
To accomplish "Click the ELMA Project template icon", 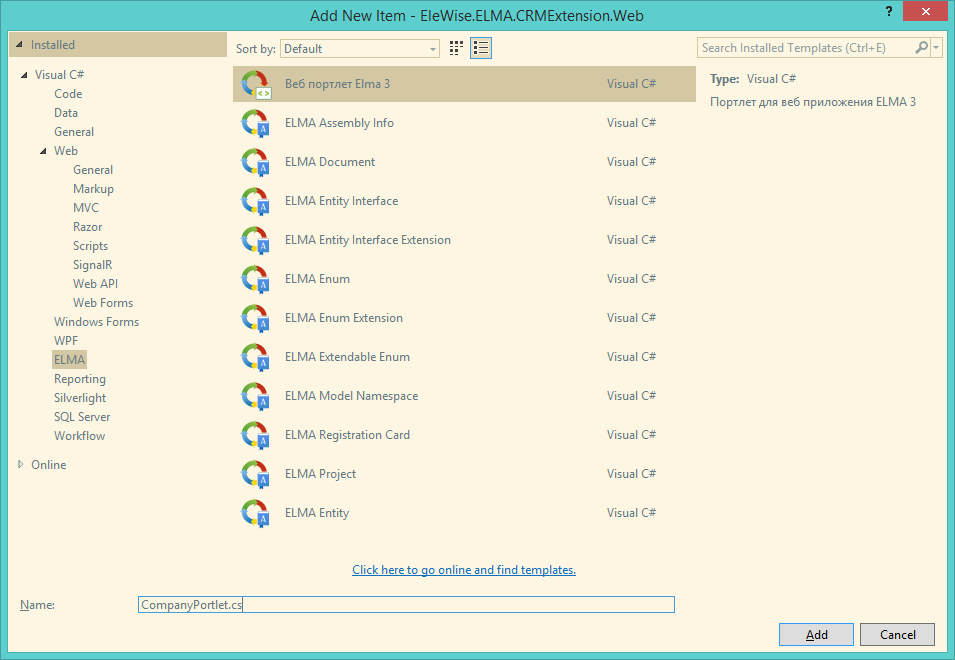I will 256,474.
